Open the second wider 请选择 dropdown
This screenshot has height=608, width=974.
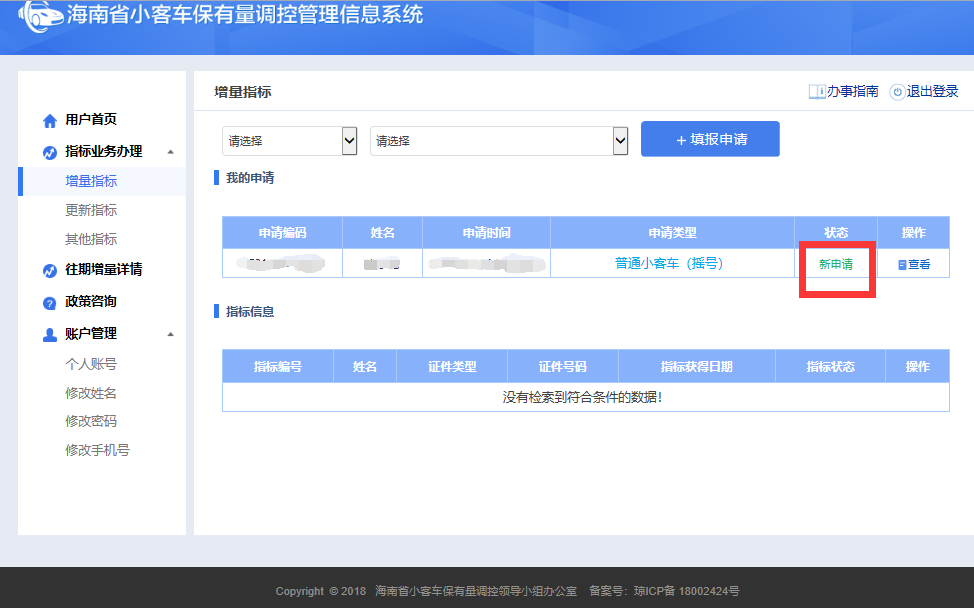coord(498,141)
